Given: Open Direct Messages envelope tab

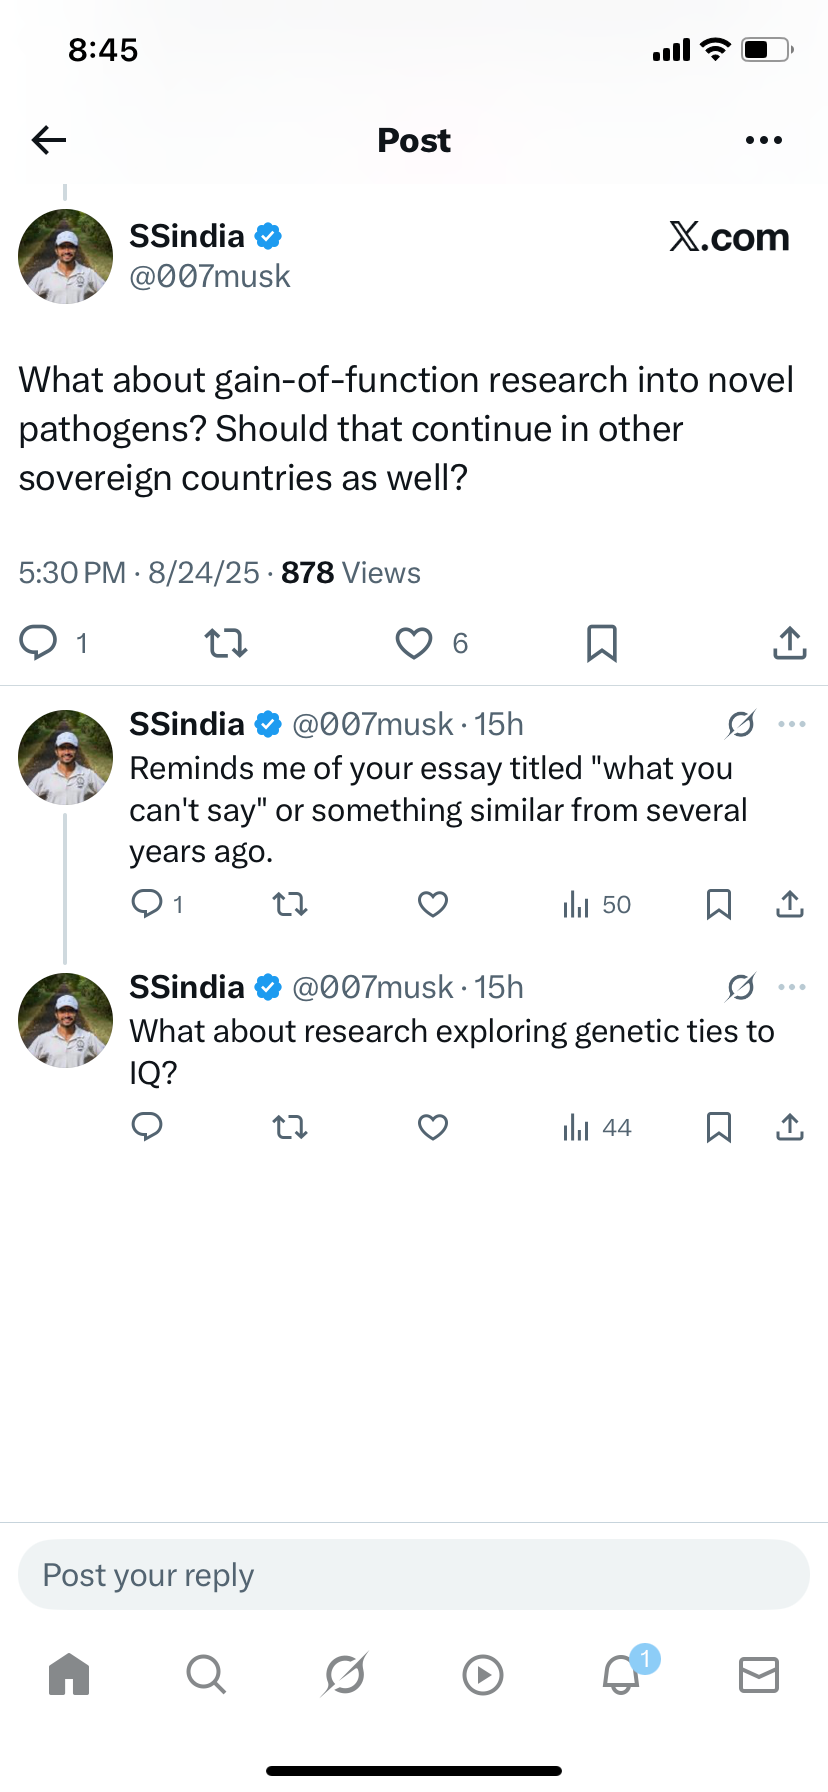Looking at the screenshot, I should [x=759, y=1674].
